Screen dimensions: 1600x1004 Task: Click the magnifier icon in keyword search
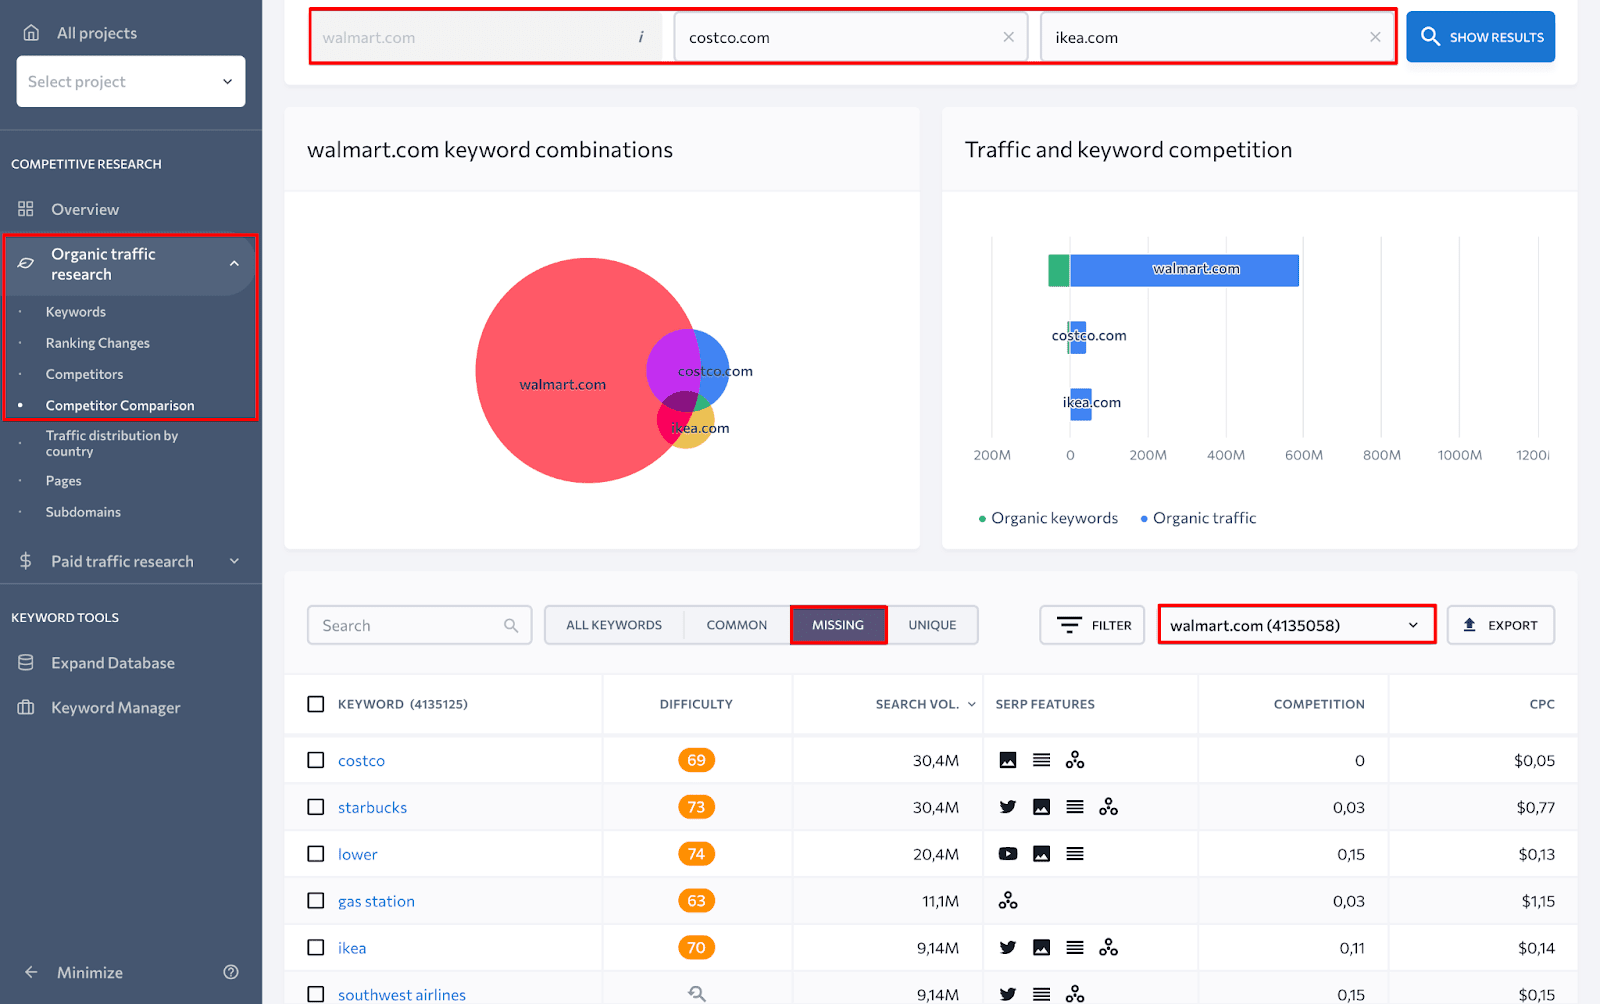[511, 626]
